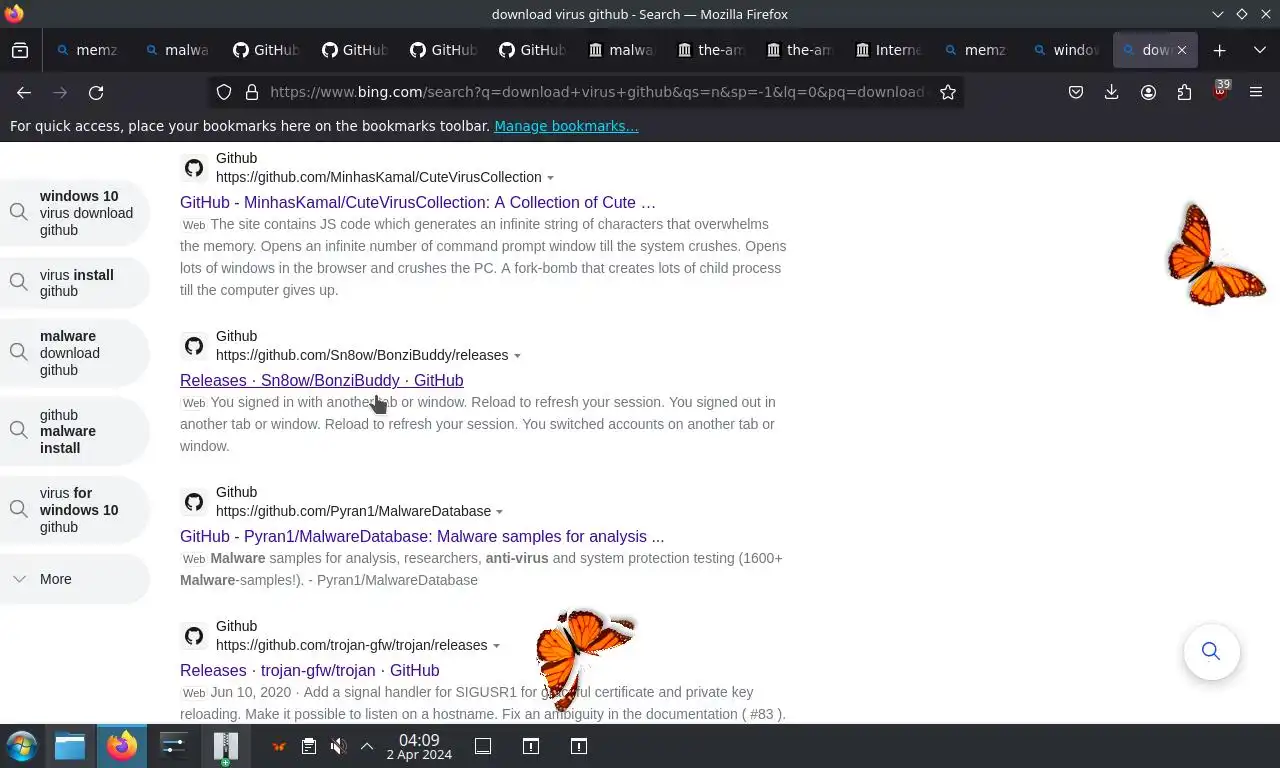This screenshot has height=768, width=1280.
Task: Click Firefox taskbar icon
Action: [122, 746]
